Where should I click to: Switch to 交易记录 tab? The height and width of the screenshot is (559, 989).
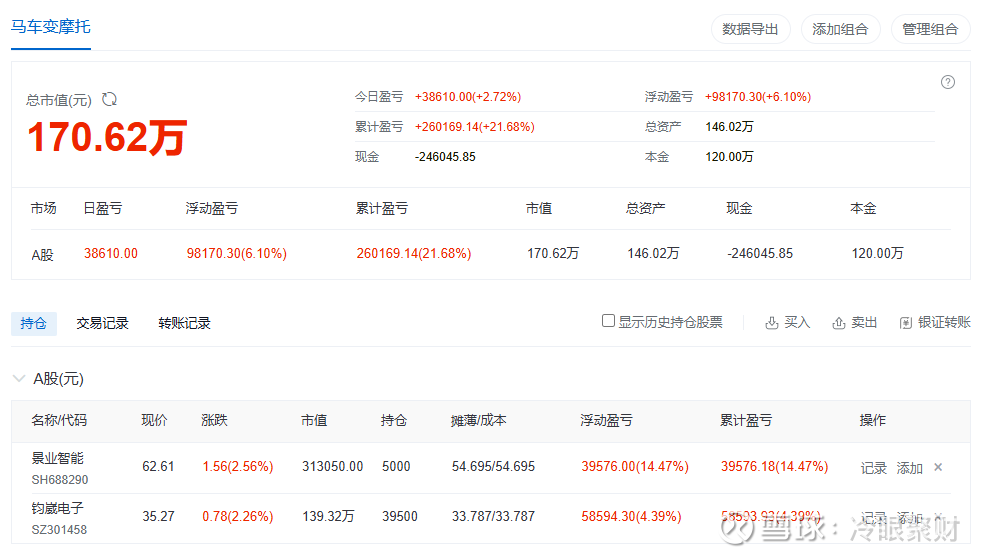click(x=103, y=323)
